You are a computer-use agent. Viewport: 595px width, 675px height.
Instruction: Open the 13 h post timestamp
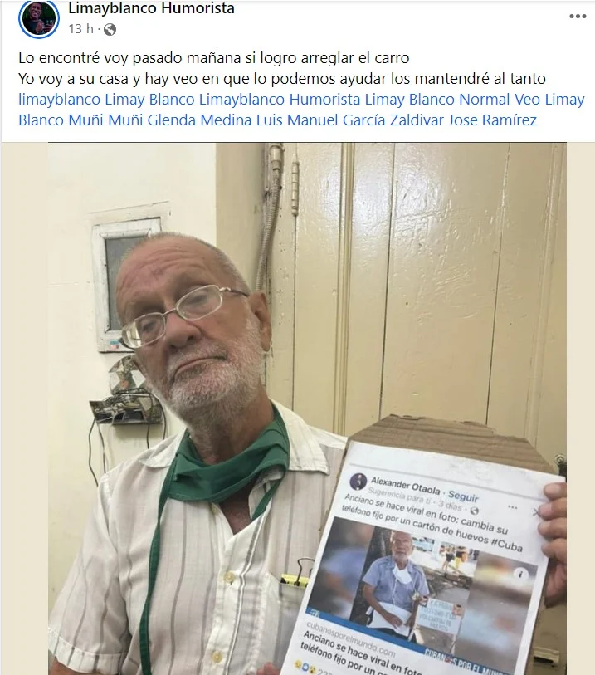pyautogui.click(x=81, y=29)
